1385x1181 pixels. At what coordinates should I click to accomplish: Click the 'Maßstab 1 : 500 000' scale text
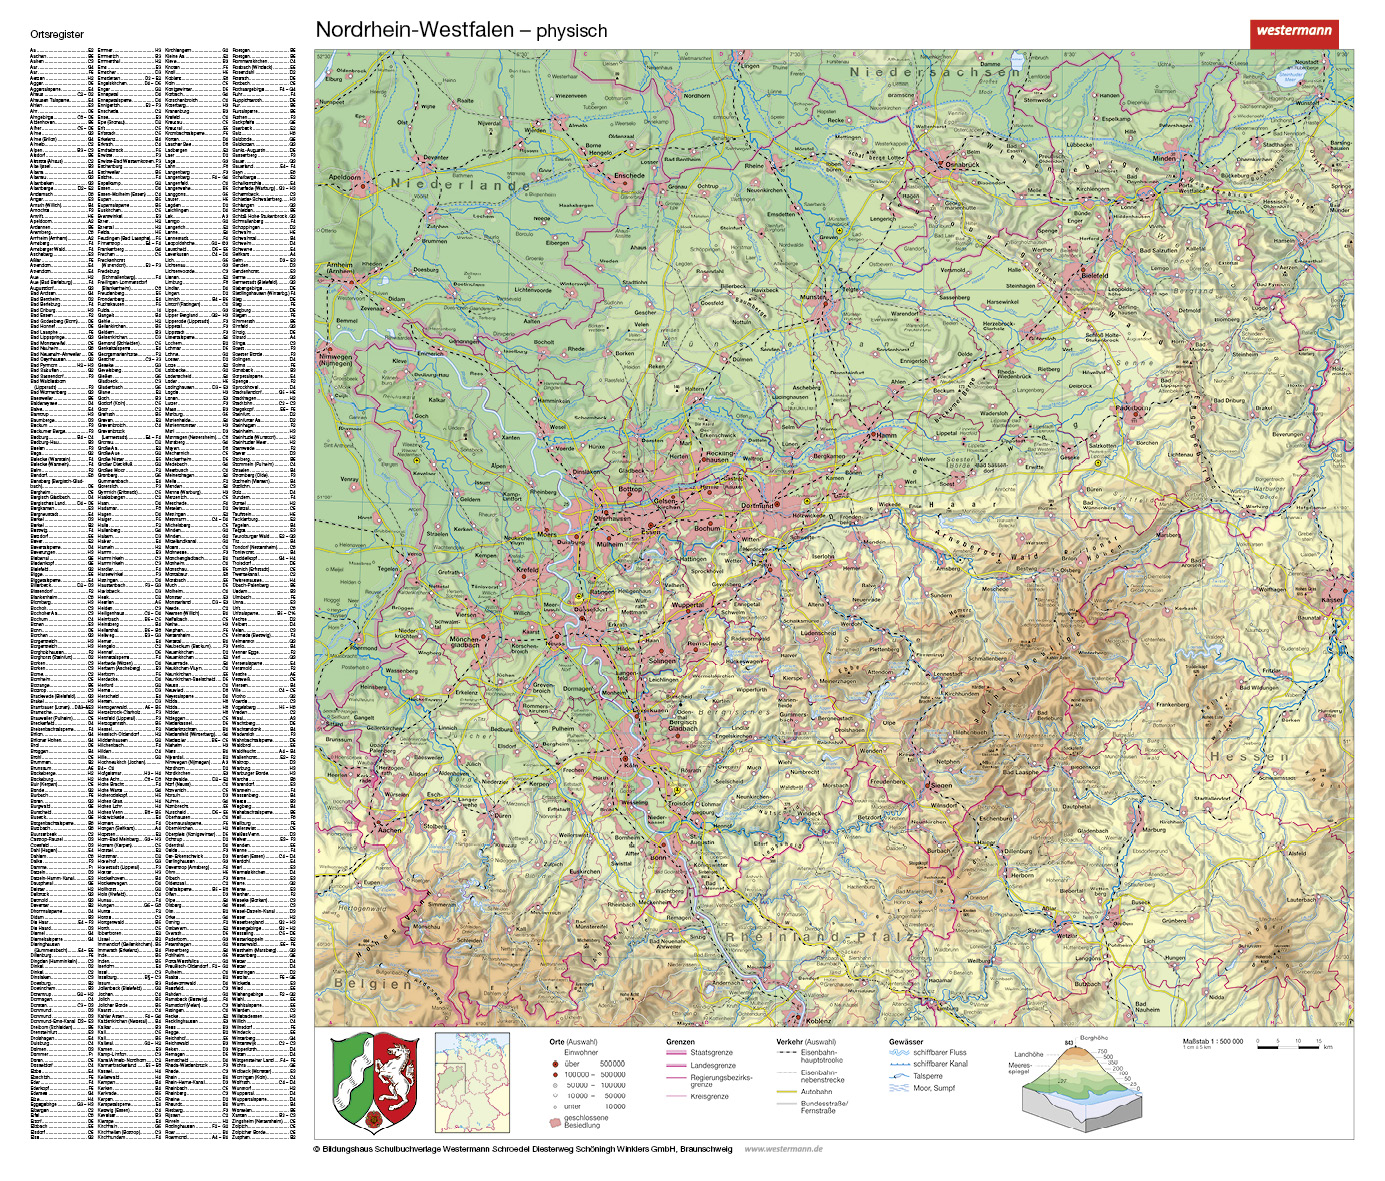coord(1212,1041)
